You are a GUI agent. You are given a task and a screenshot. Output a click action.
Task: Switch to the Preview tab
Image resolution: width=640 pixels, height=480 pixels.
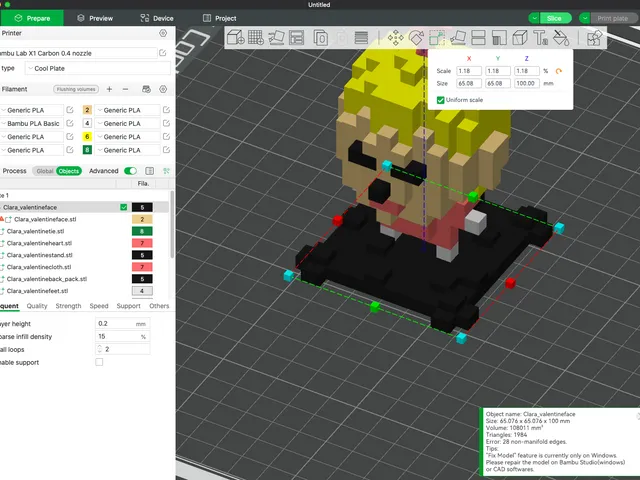[x=95, y=18]
